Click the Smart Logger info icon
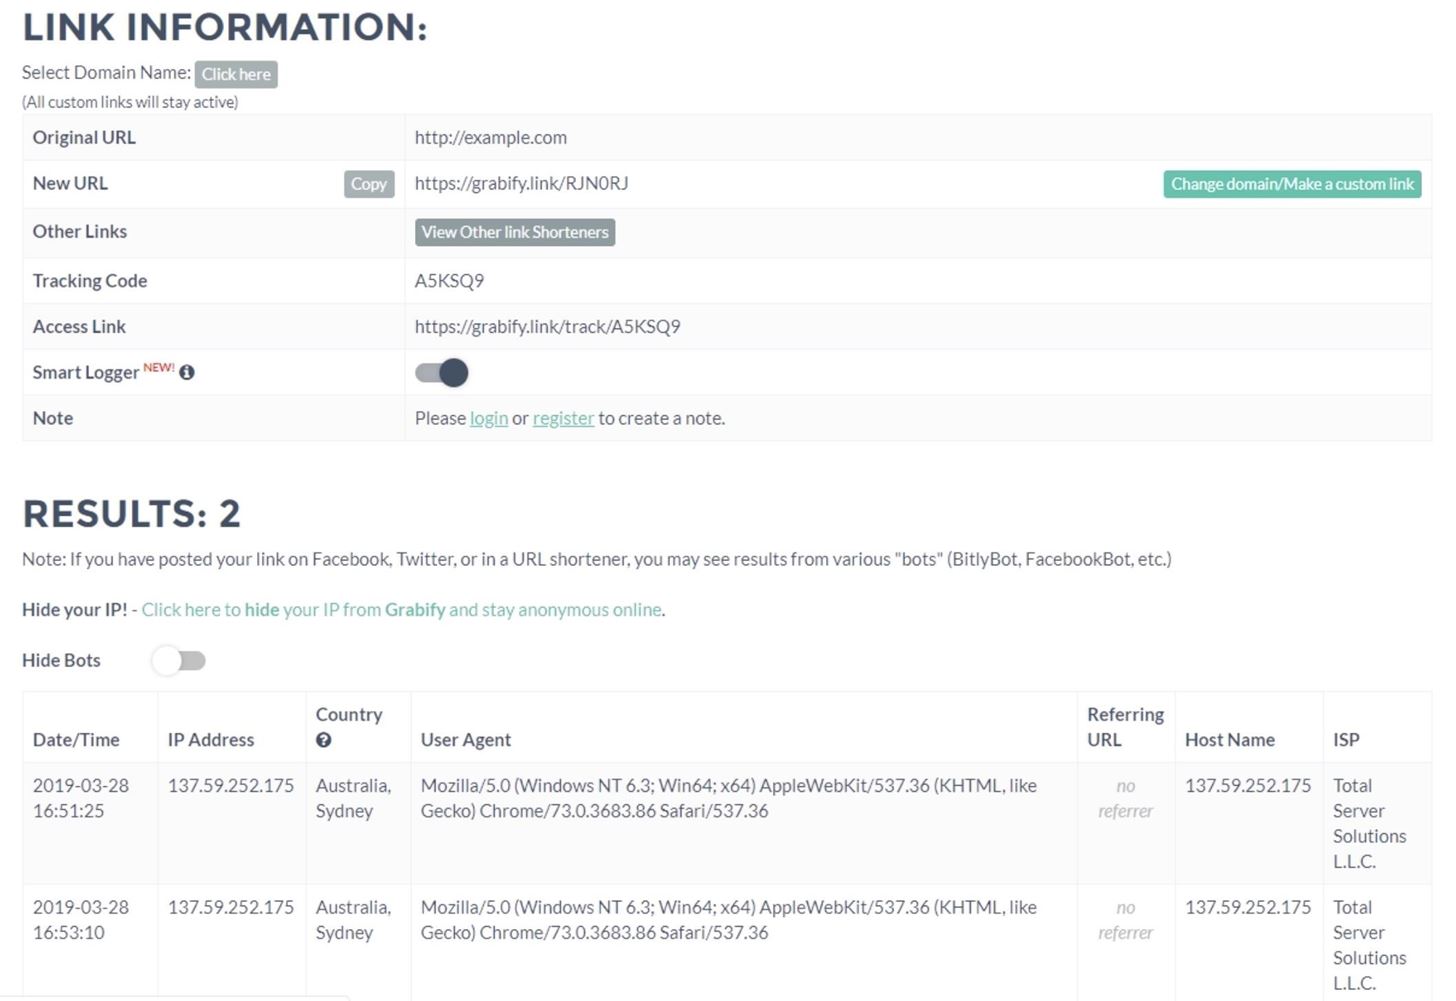Screen dimensions: 1456x1001 (x=187, y=372)
